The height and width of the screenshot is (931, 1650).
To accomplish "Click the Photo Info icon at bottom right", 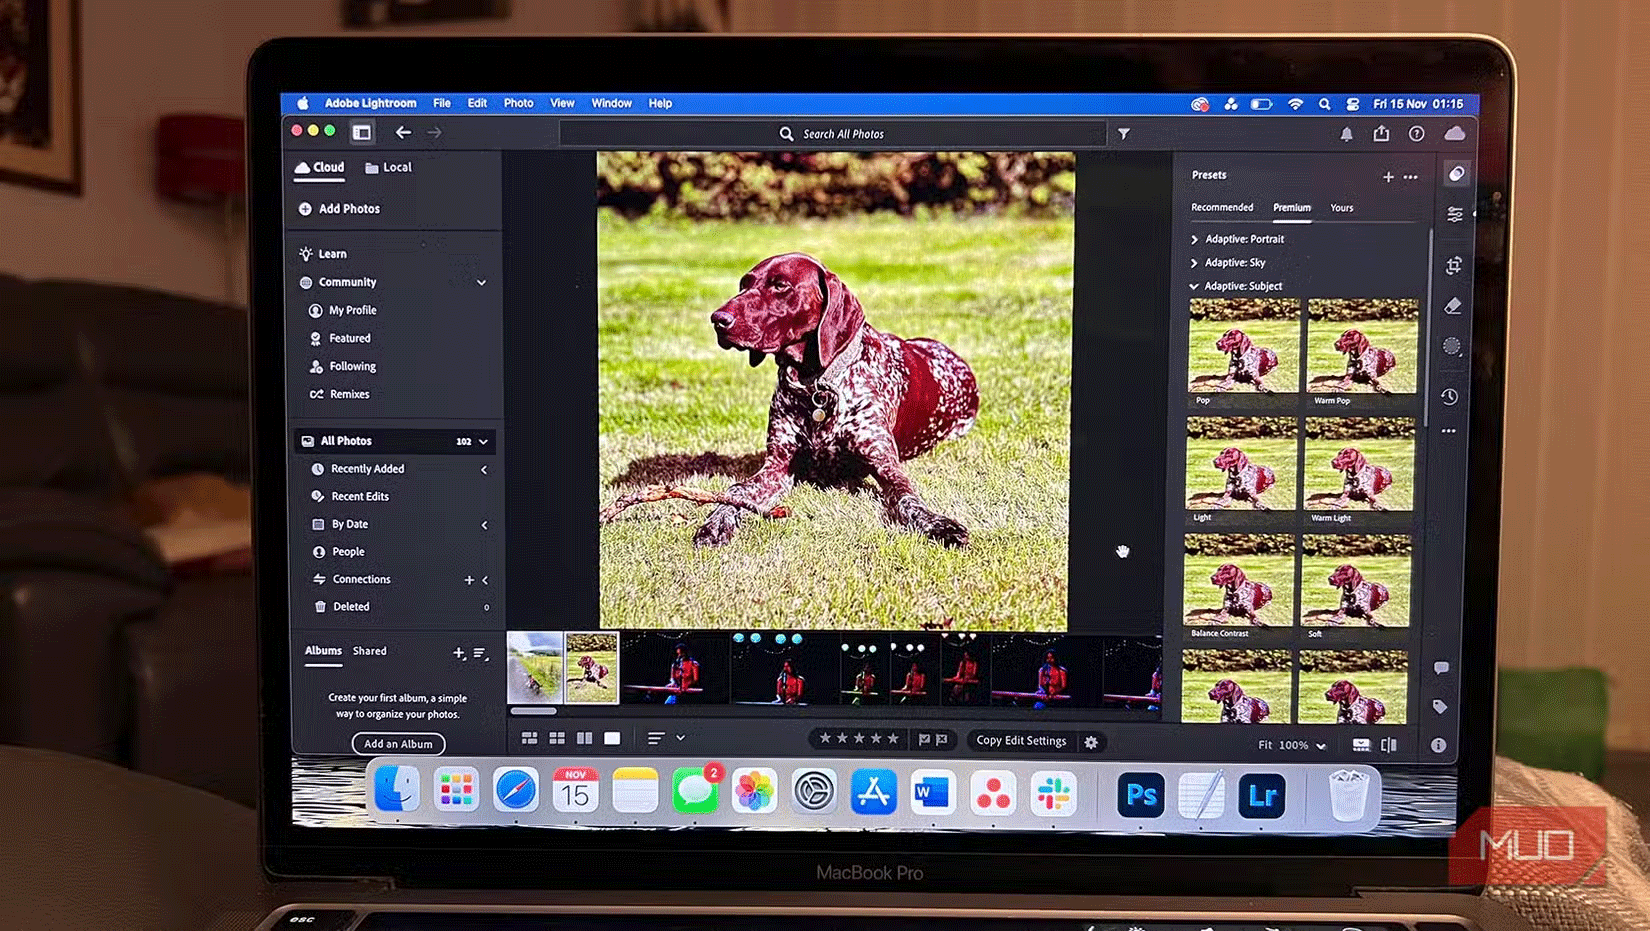I will tap(1439, 744).
